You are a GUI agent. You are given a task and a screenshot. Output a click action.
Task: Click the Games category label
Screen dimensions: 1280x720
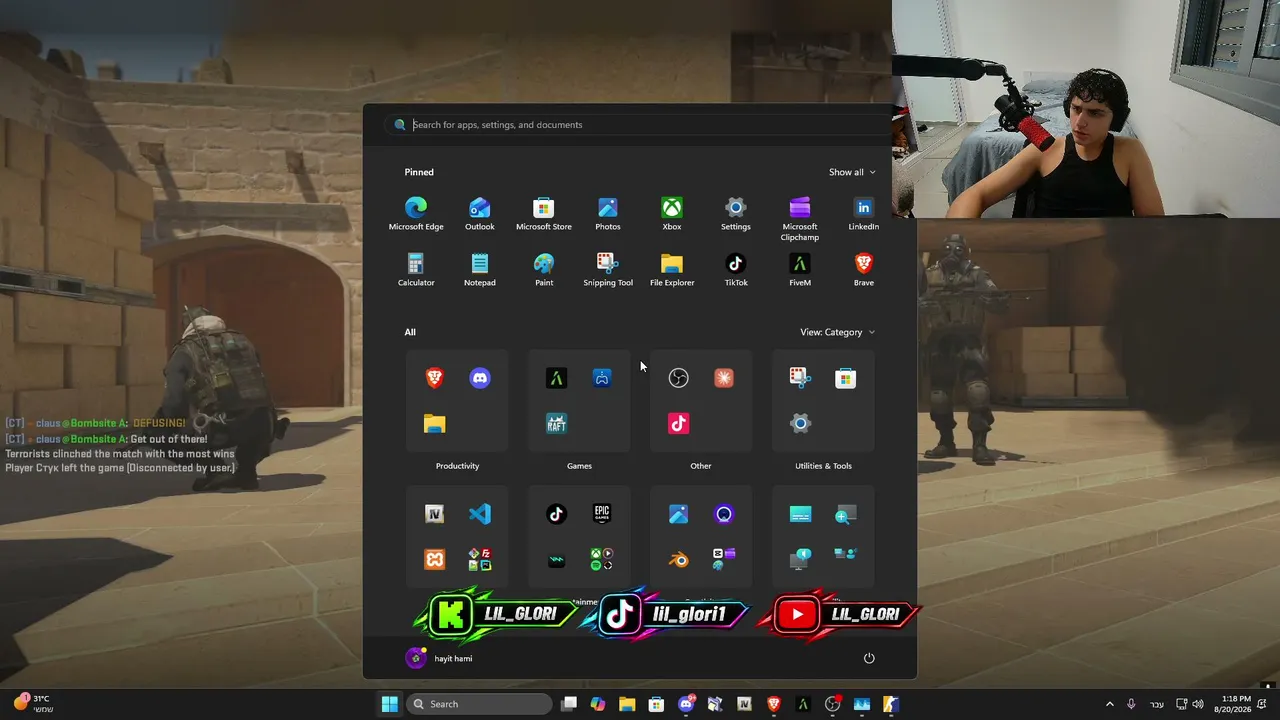[580, 466]
